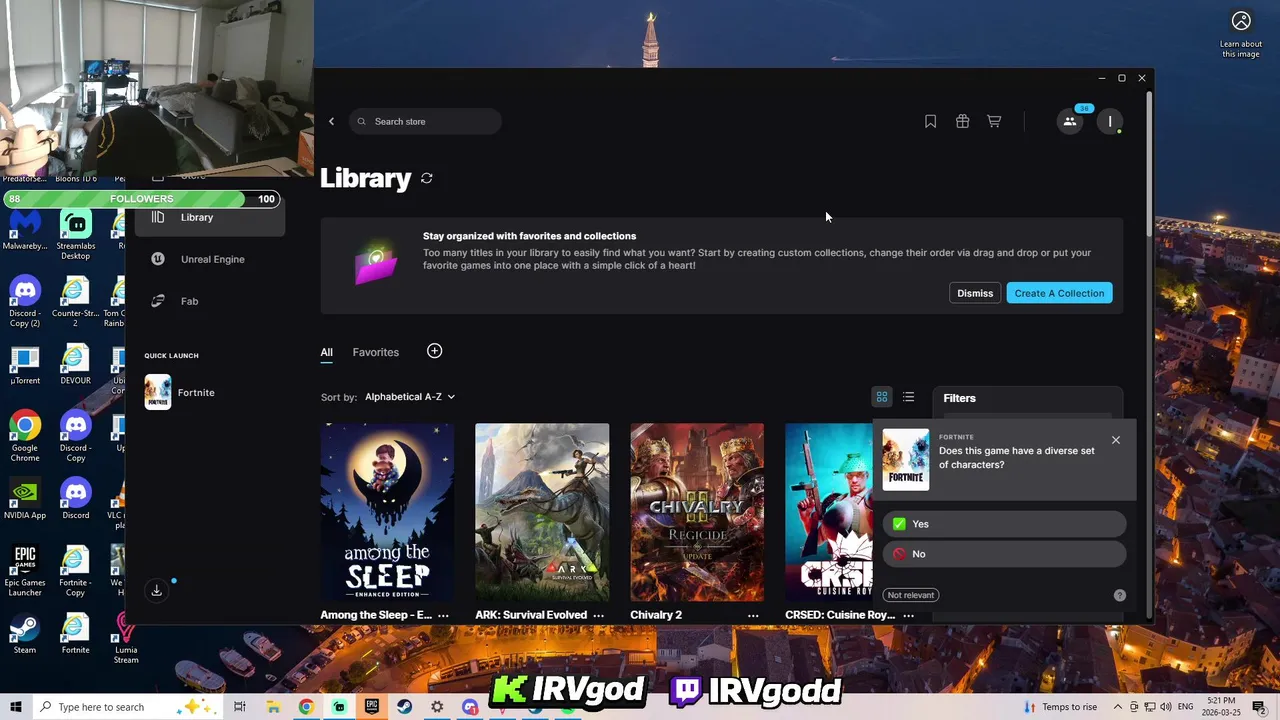Viewport: 1280px width, 720px height.
Task: Open the Wishlist bookmark icon
Action: coord(930,121)
